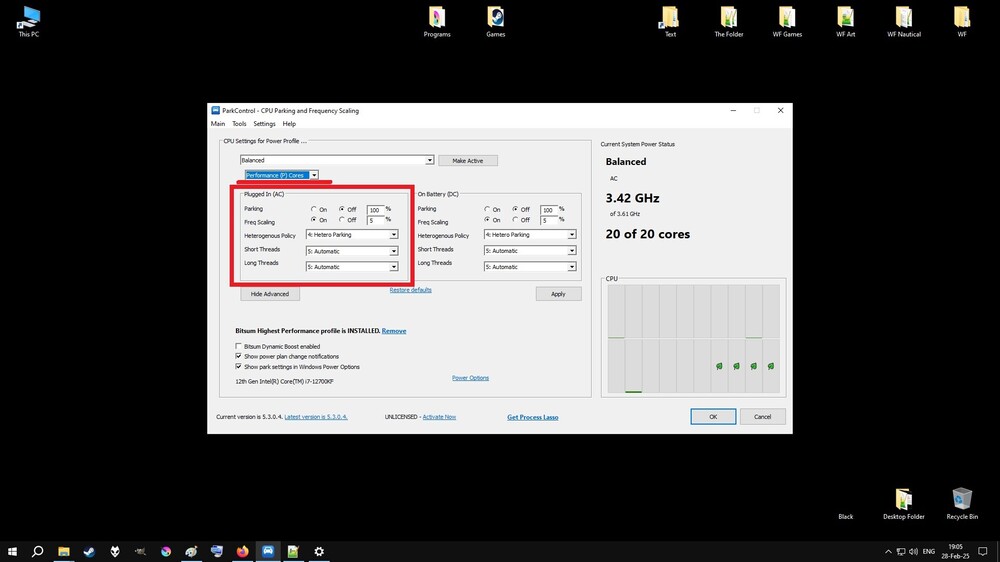Open the Tools menu
The height and width of the screenshot is (562, 1000).
click(x=239, y=124)
